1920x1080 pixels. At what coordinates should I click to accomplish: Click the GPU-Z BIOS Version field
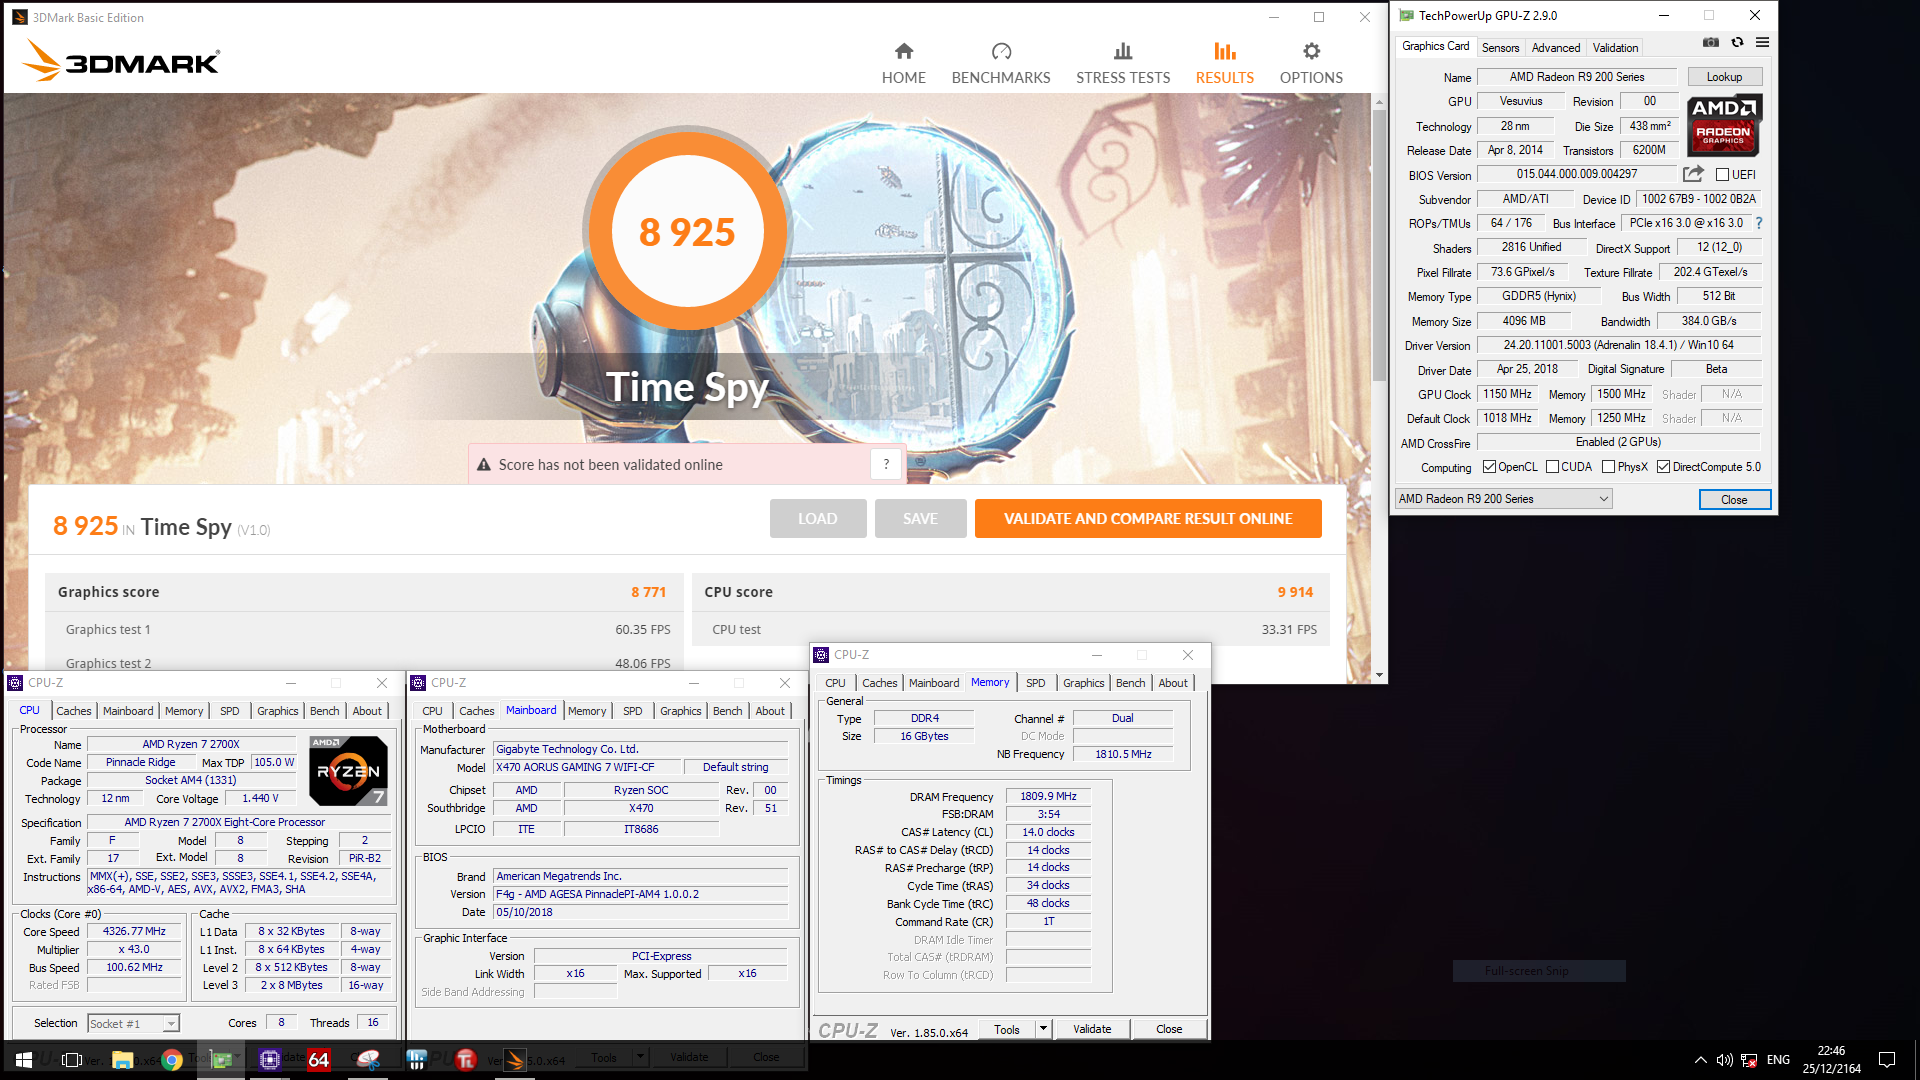[x=1576, y=174]
